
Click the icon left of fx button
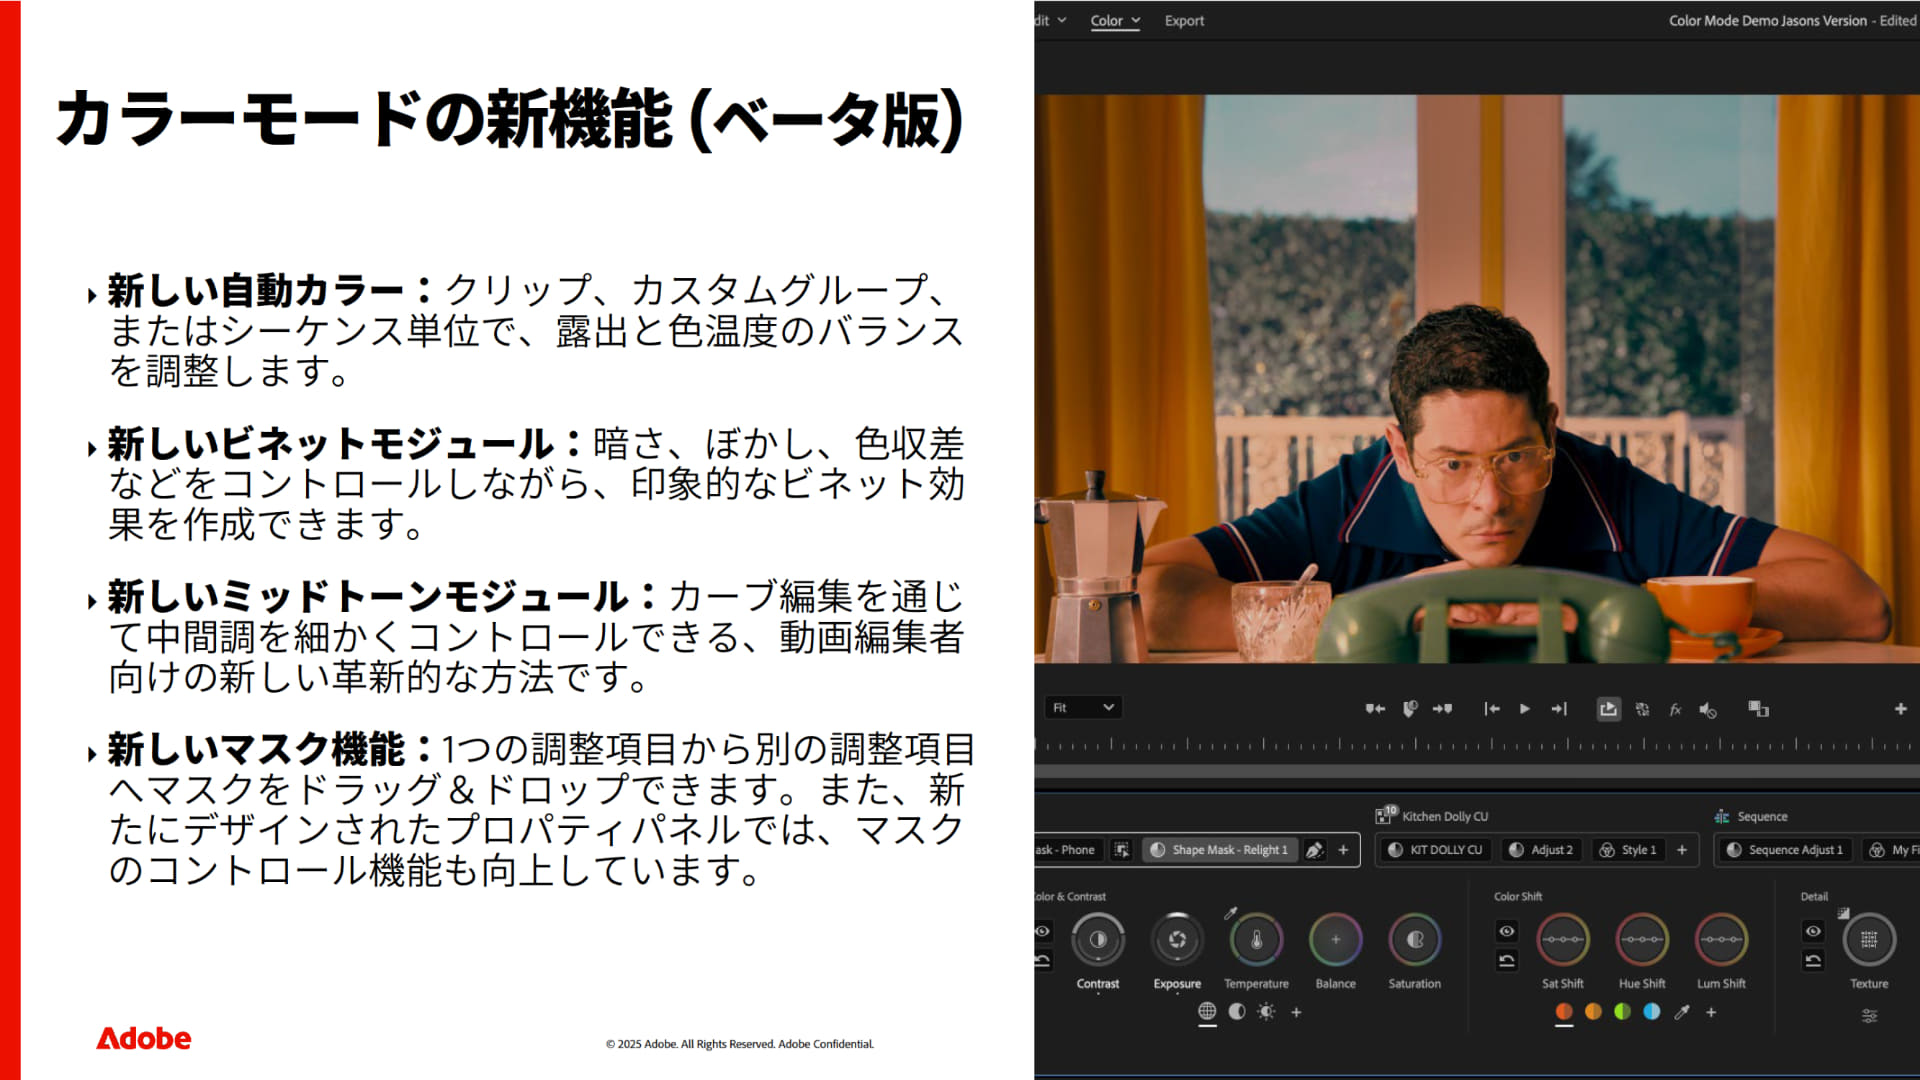pos(1642,709)
